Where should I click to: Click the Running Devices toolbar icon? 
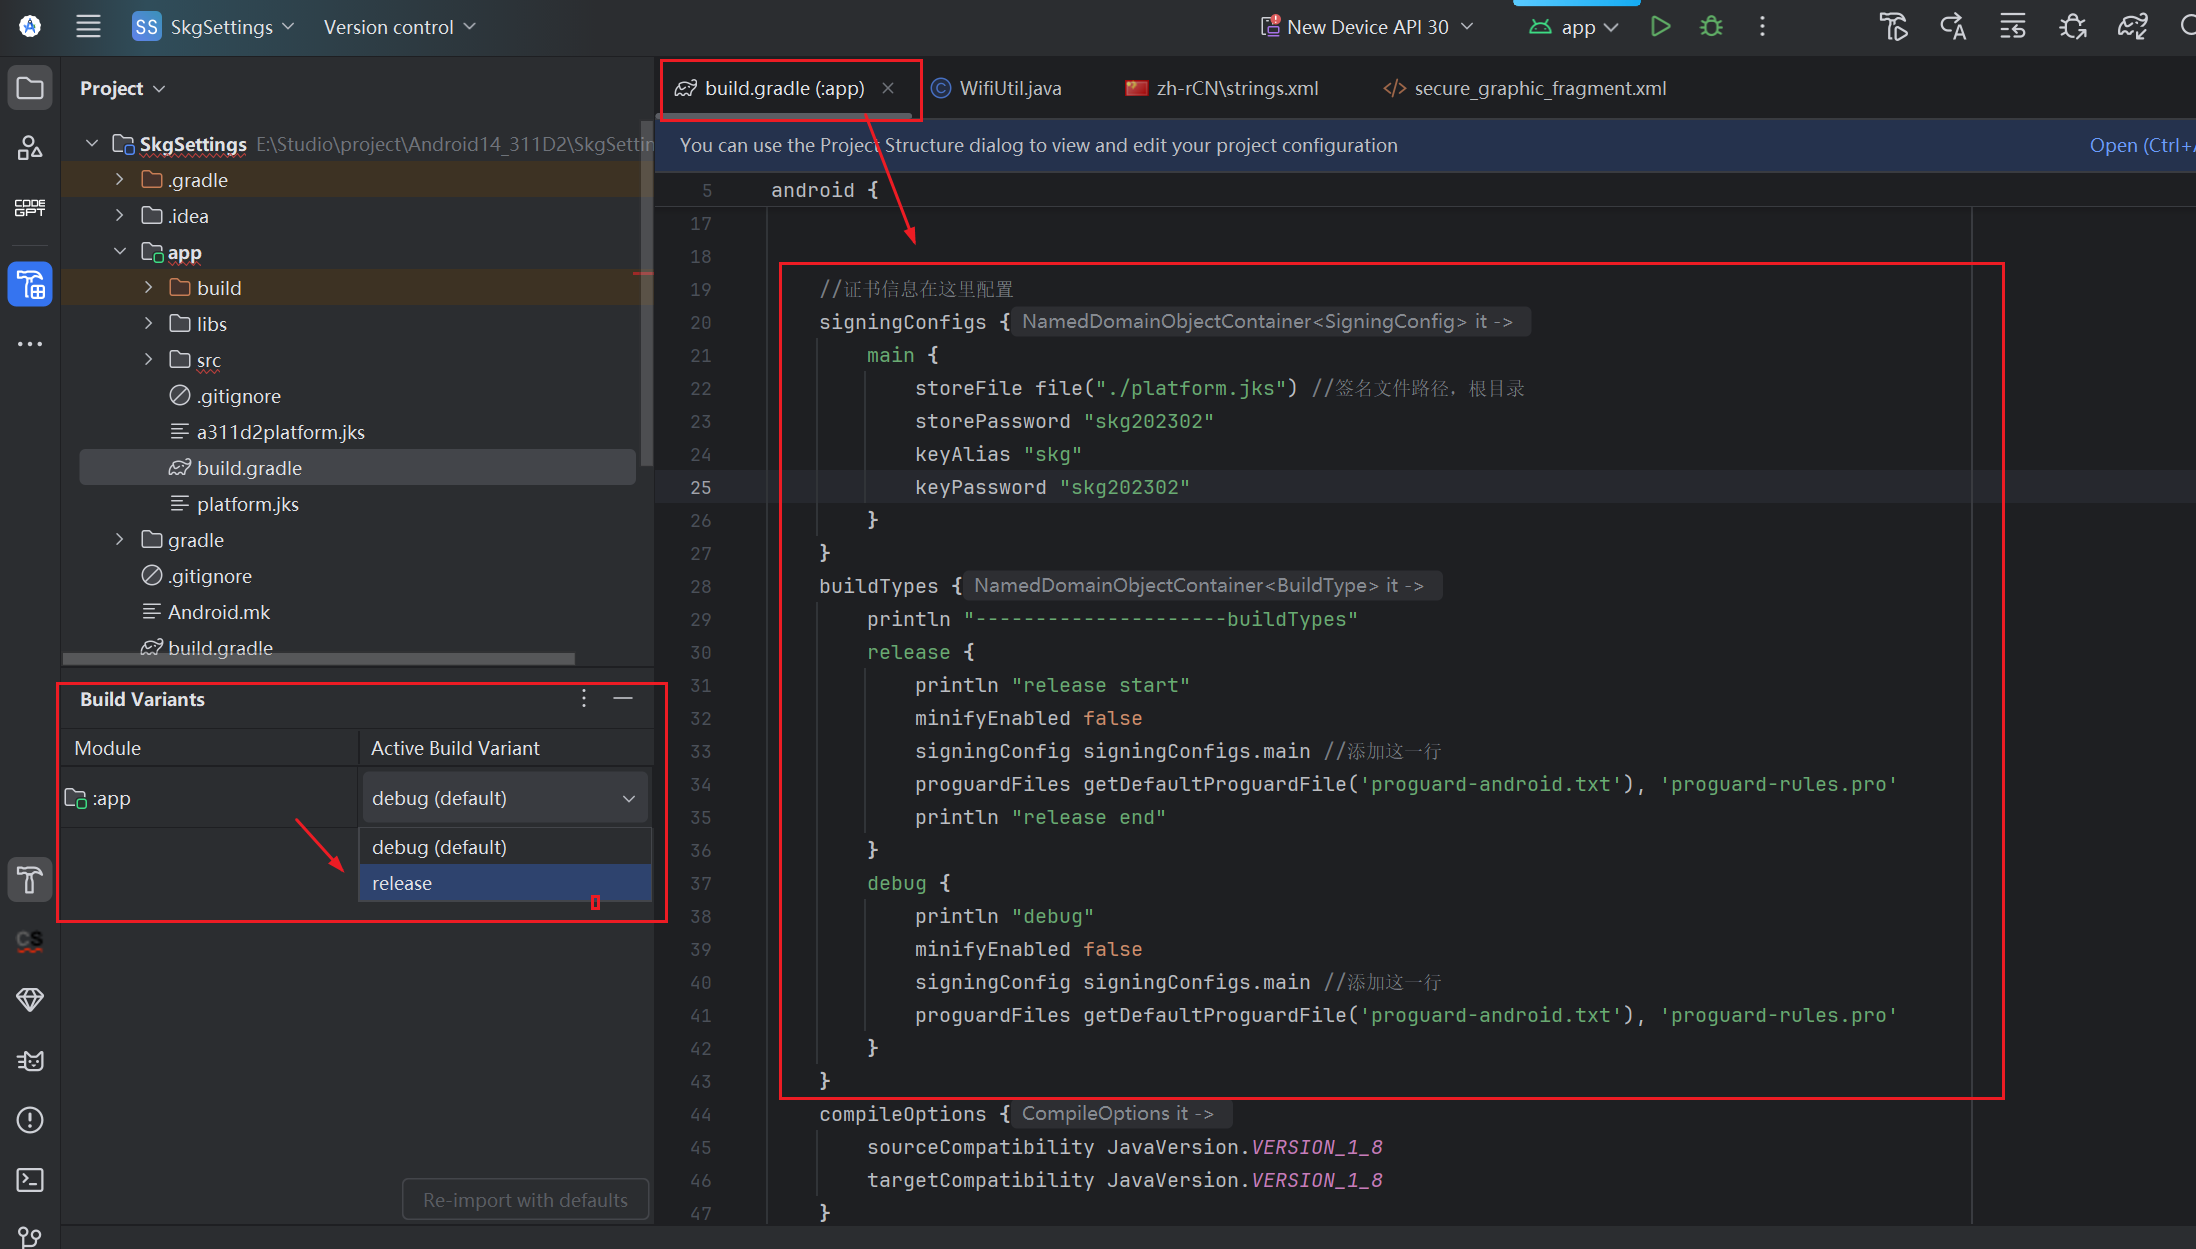pyautogui.click(x=1893, y=27)
